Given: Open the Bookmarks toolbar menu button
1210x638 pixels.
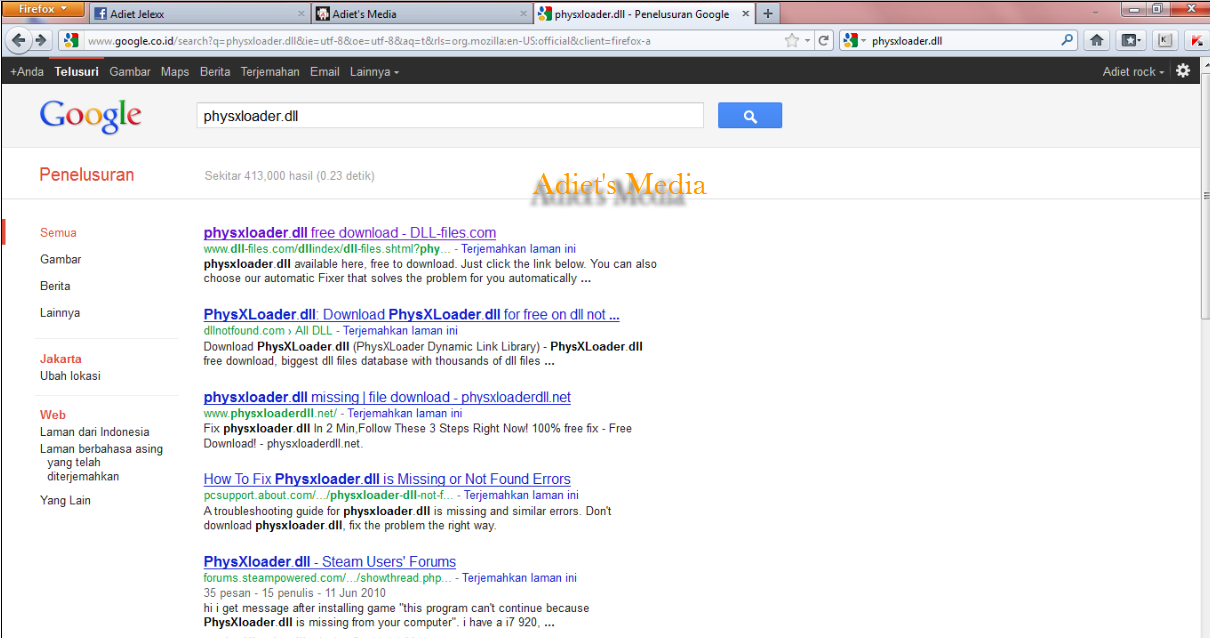Looking at the screenshot, I should 1131,41.
